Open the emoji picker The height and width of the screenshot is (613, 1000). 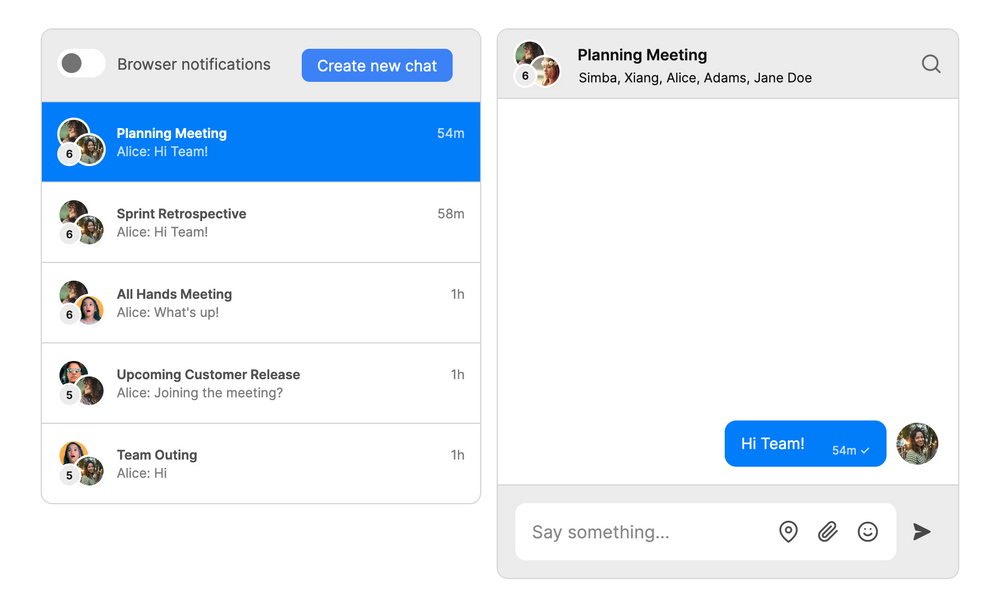867,532
